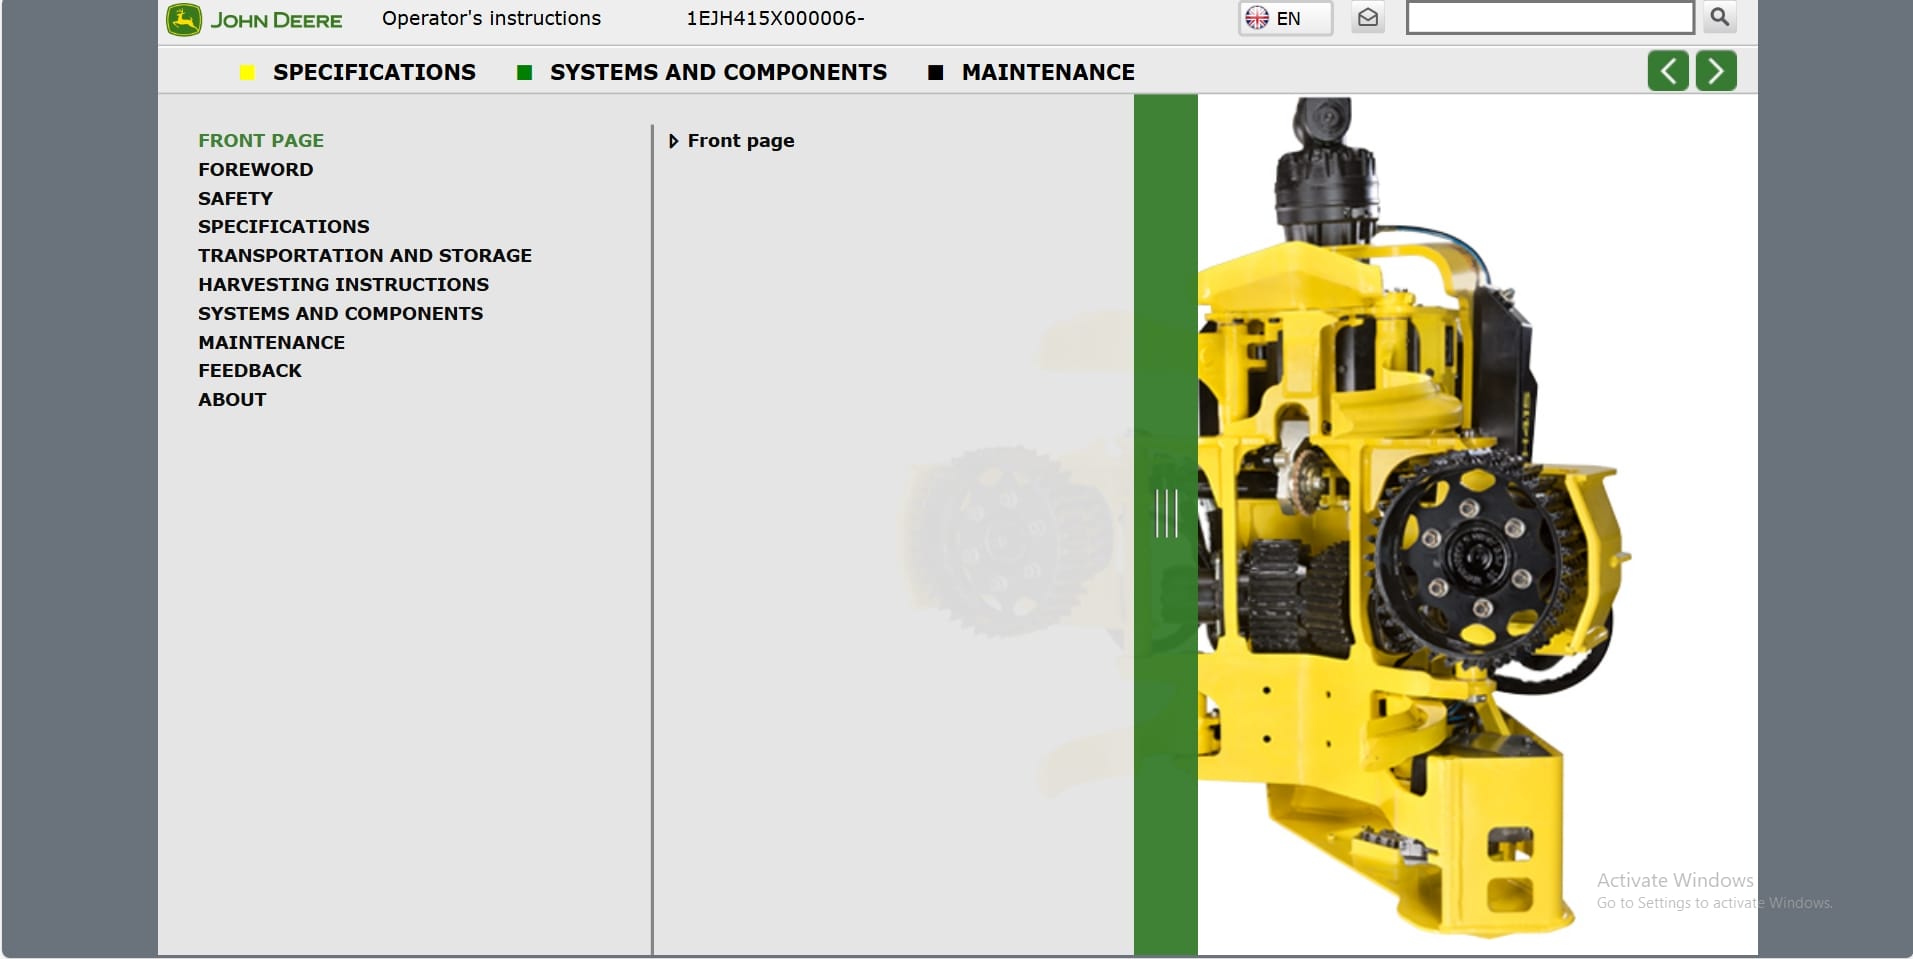Open TRANSPORTATION AND STORAGE section
This screenshot has width=1913, height=959.
[x=364, y=255]
